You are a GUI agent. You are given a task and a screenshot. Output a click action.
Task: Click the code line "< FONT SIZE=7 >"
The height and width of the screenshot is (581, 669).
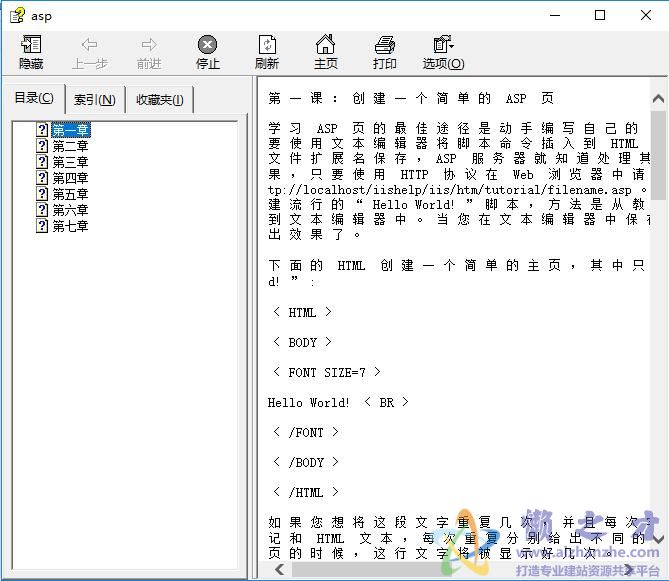[x=326, y=372]
